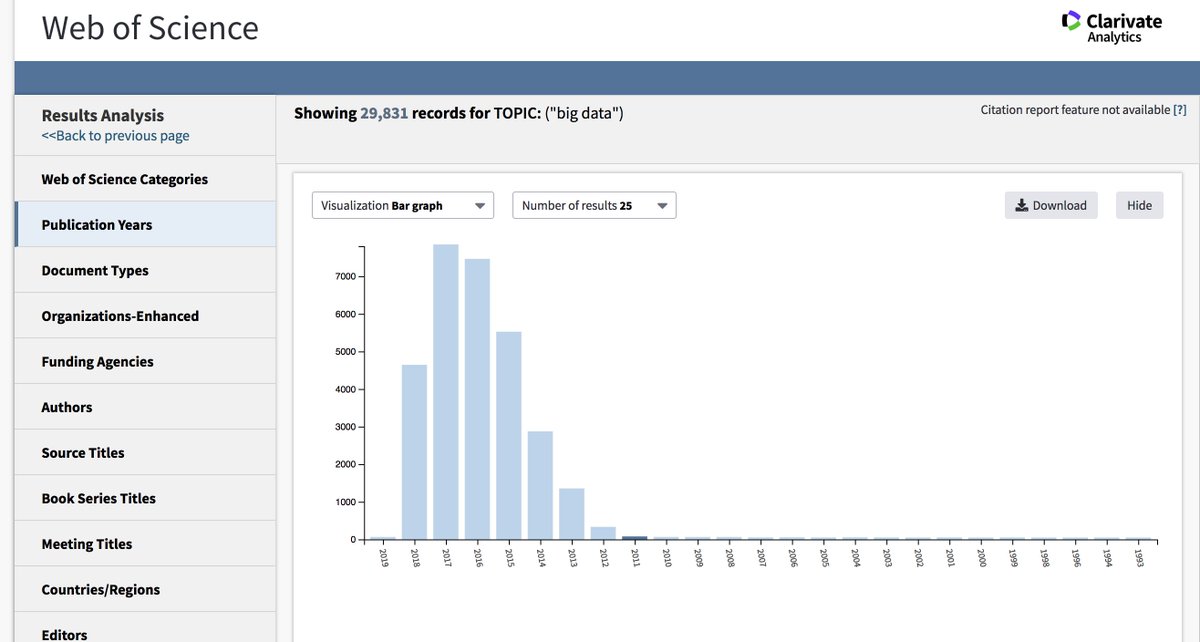Click the 2017 bar in the graph
This screenshot has height=642, width=1200.
pos(446,392)
